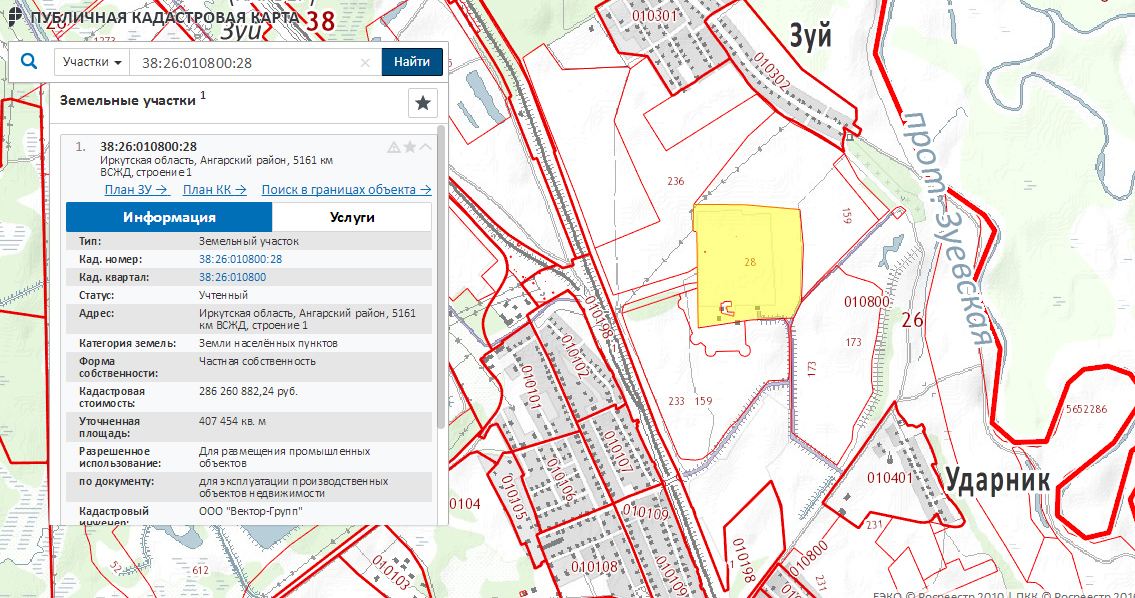Viewport: 1135px width, 598px height.
Task: Add parcel to favorites via small star
Action: [x=409, y=147]
